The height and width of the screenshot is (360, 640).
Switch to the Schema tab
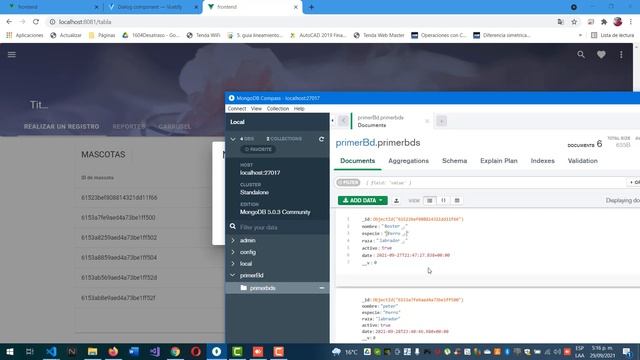pos(454,161)
